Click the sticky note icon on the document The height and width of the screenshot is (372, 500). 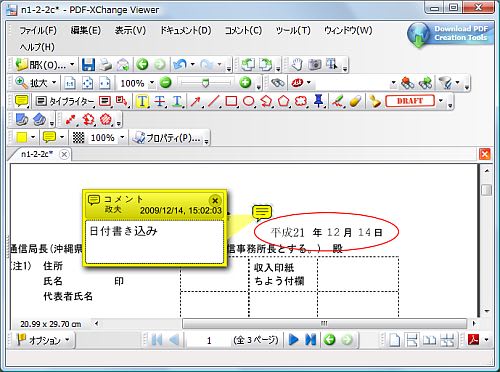(262, 213)
